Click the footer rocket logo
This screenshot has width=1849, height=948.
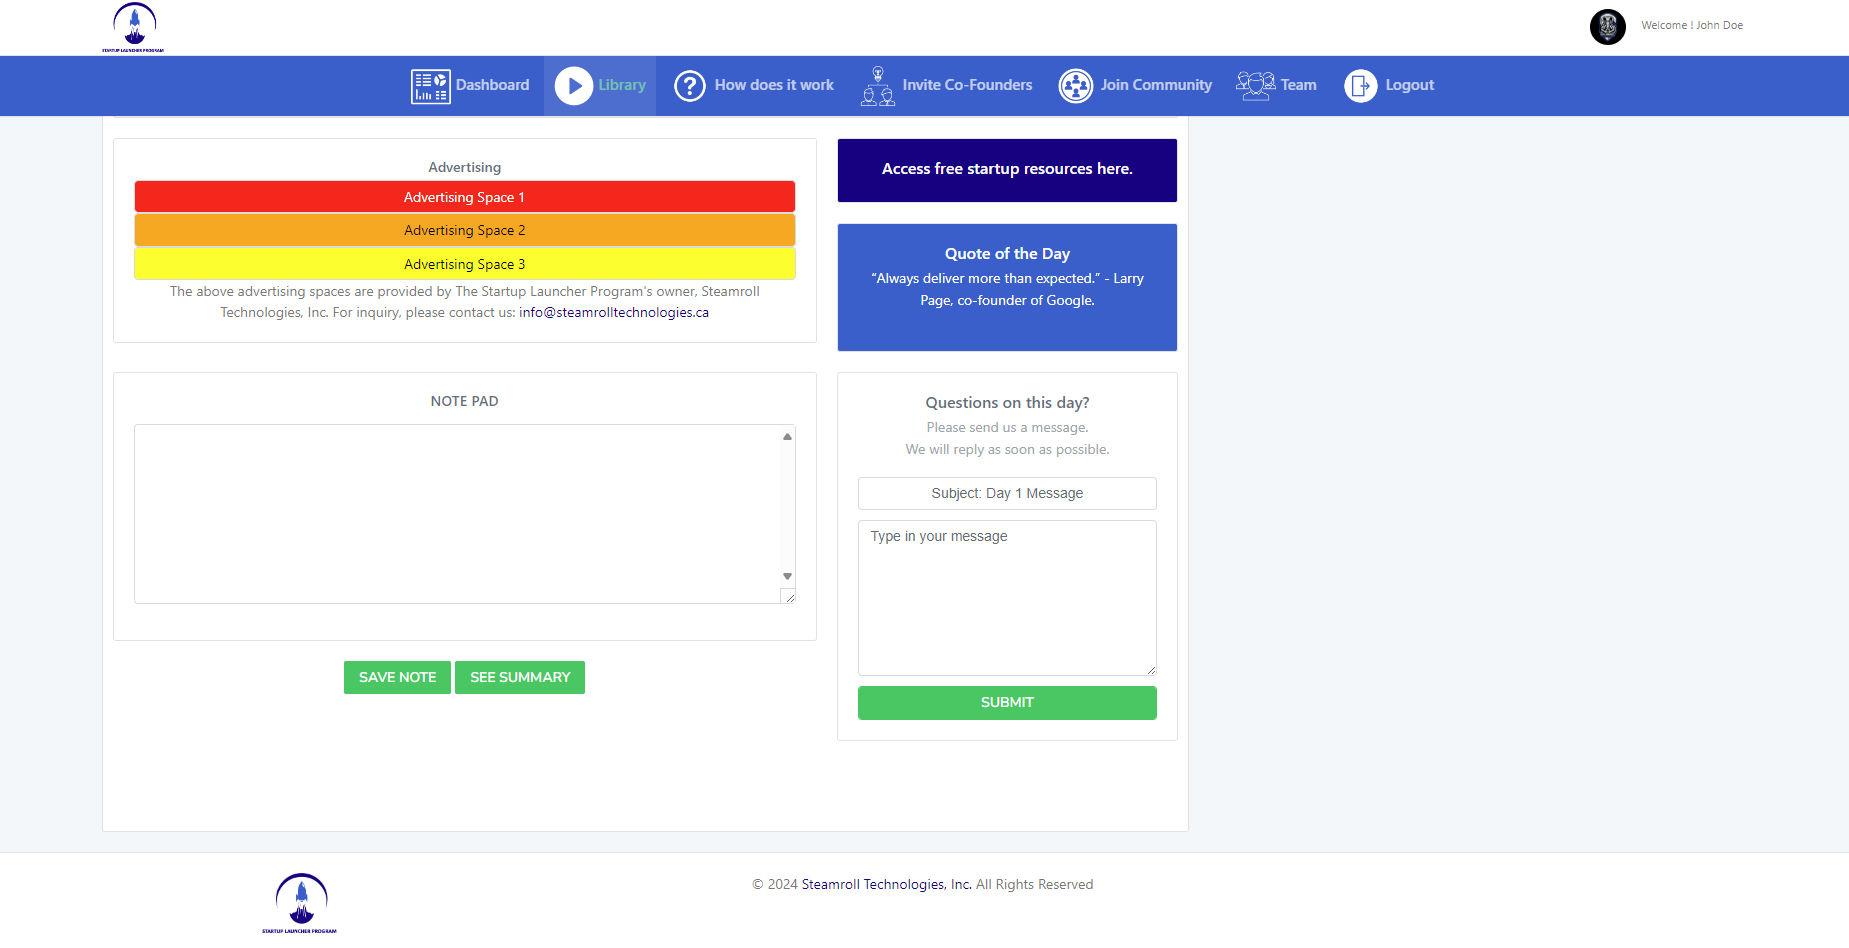pyautogui.click(x=300, y=902)
